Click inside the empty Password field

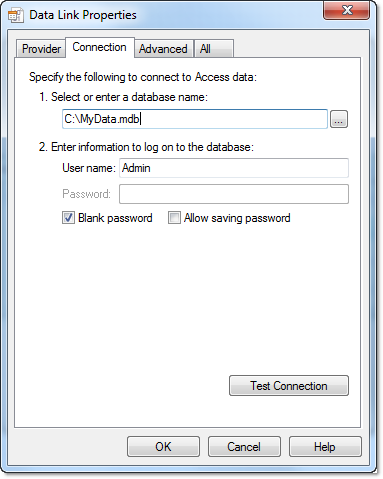click(x=234, y=194)
